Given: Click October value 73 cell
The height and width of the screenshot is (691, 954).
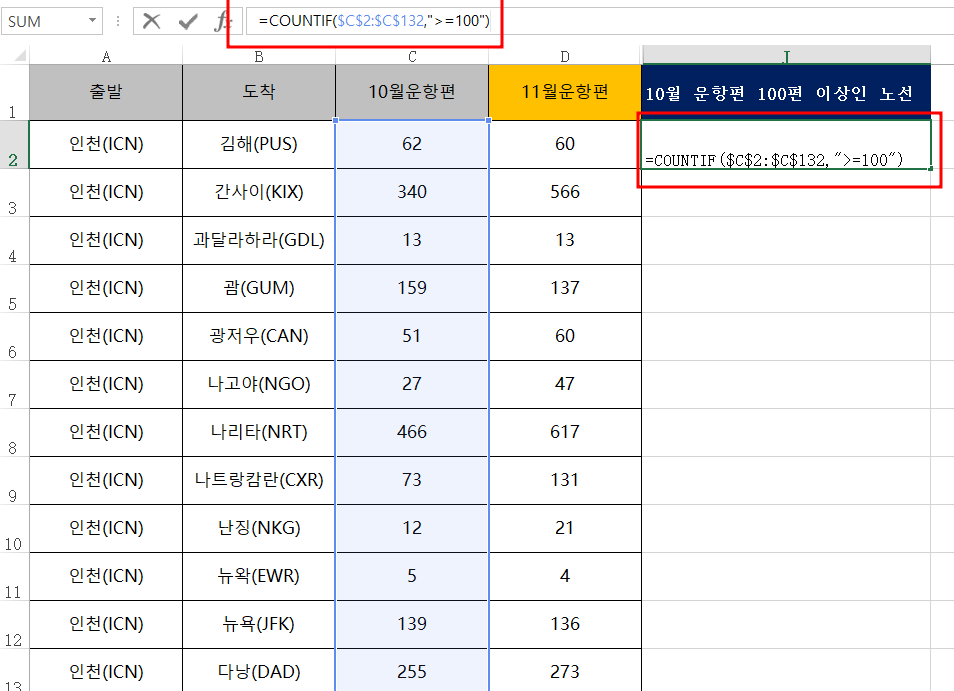Looking at the screenshot, I should 412,481.
